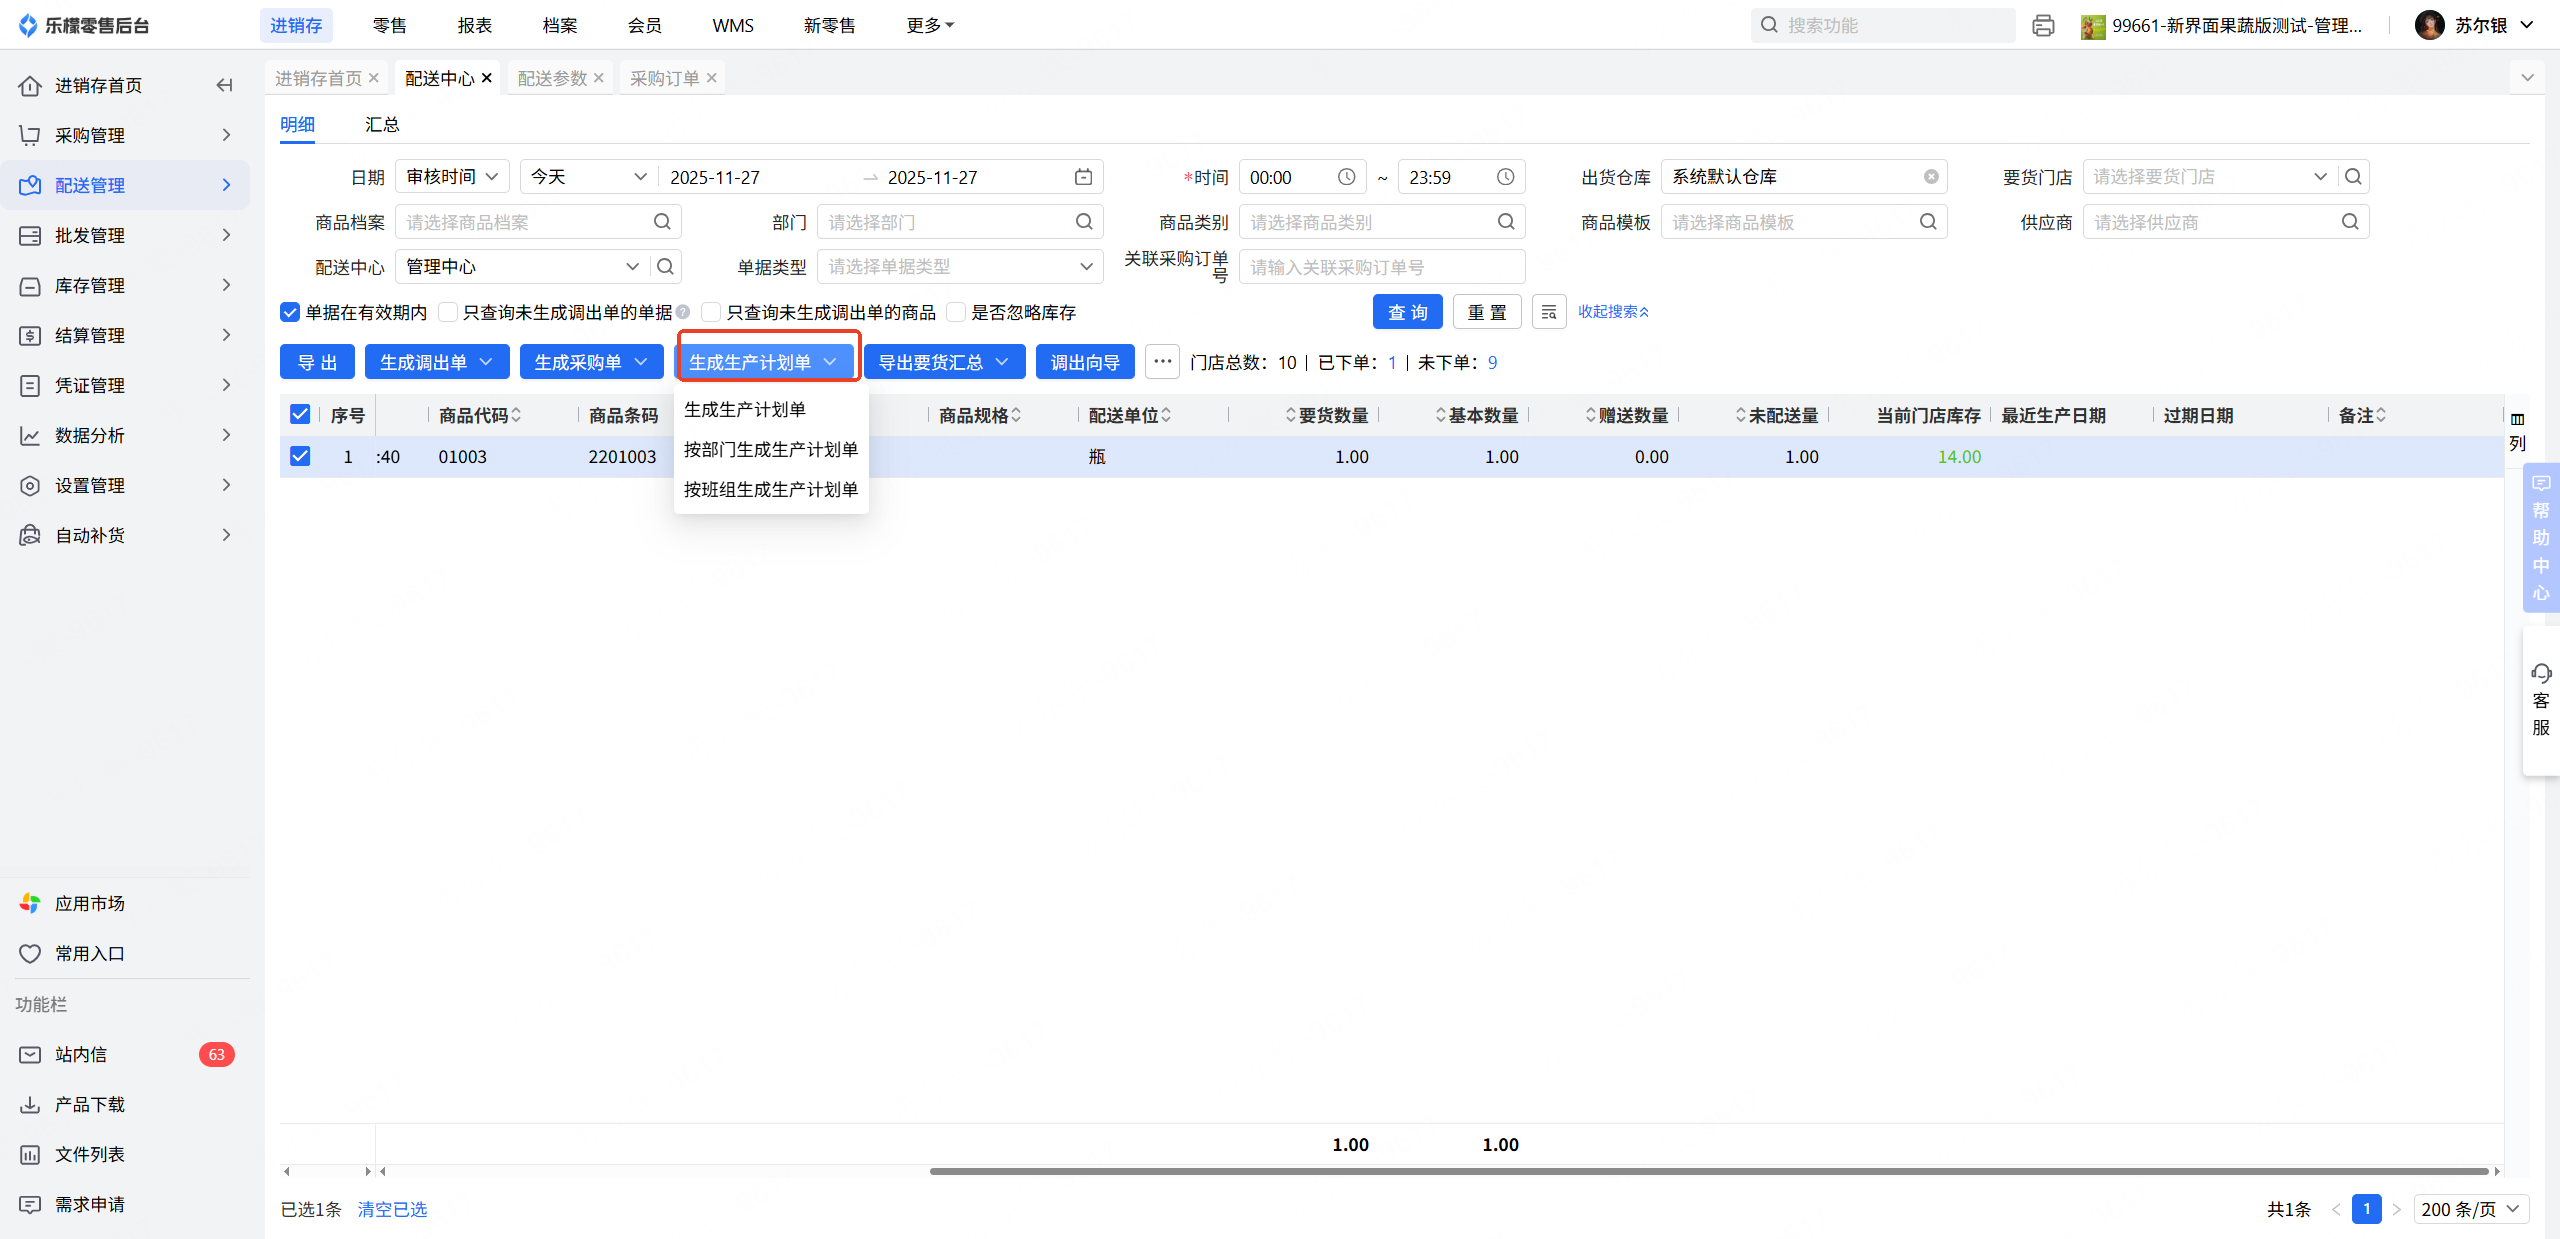Open the 单据类型 dropdown
Screen dimensions: 2560x1239
(x=959, y=267)
